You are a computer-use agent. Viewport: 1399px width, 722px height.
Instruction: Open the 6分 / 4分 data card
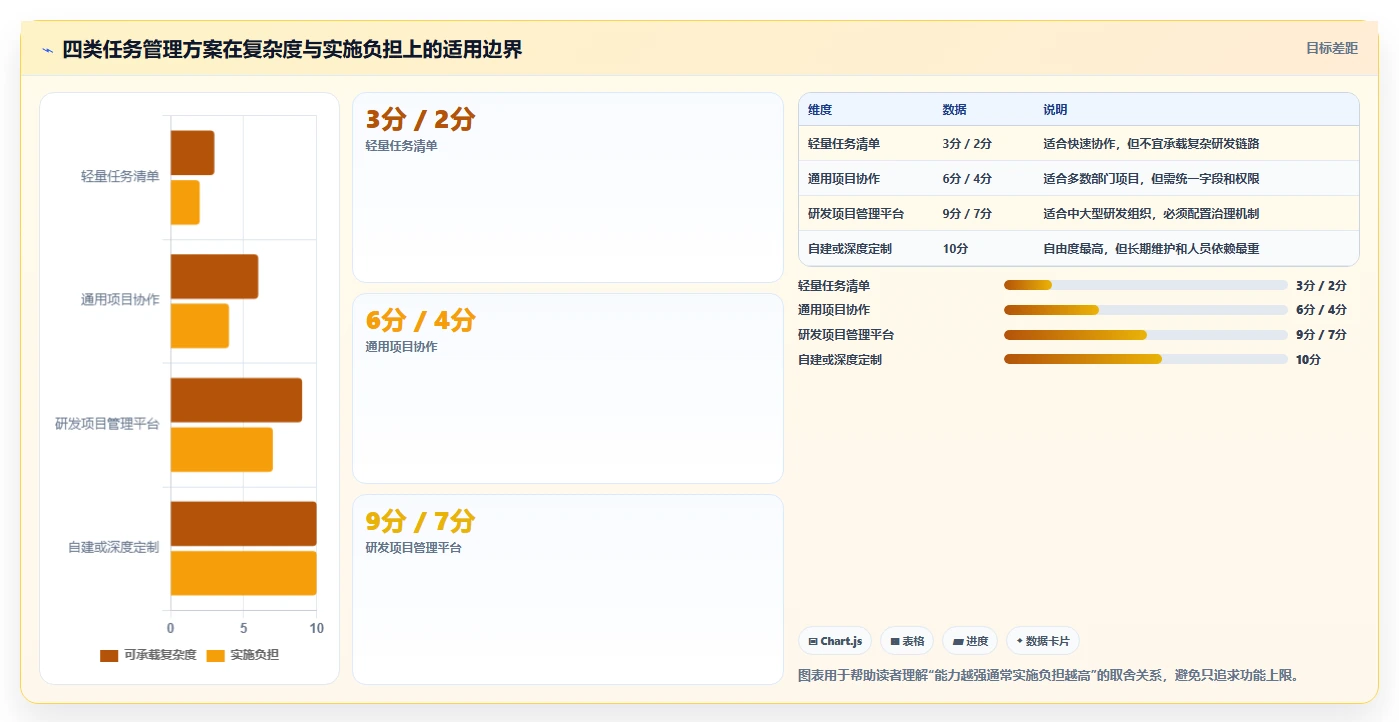(x=568, y=389)
